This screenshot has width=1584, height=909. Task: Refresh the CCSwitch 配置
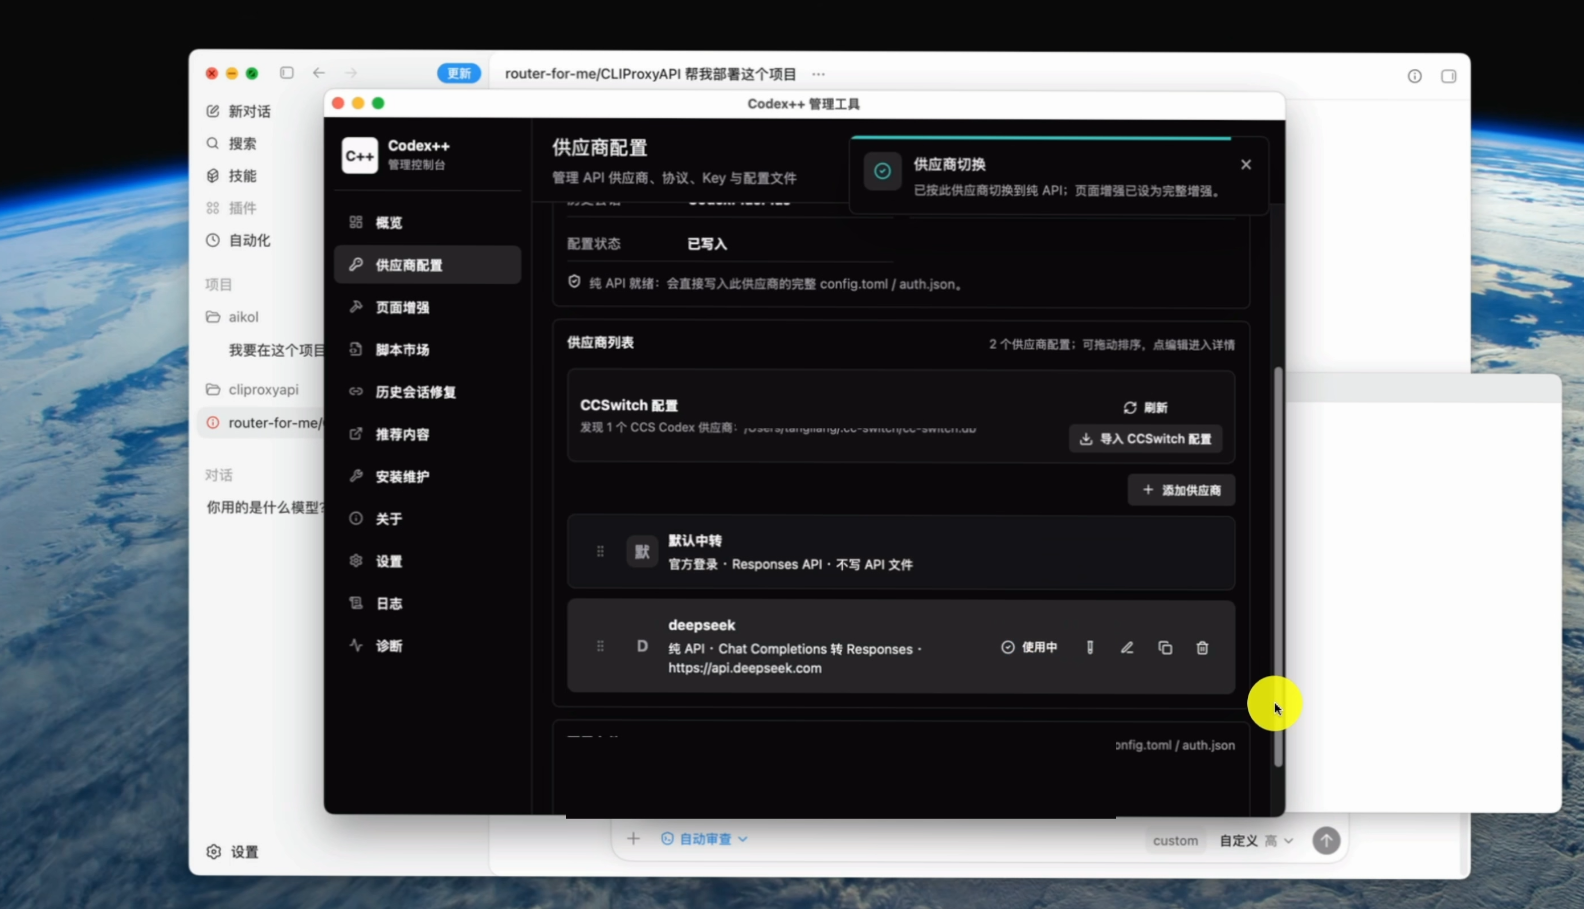(1146, 407)
